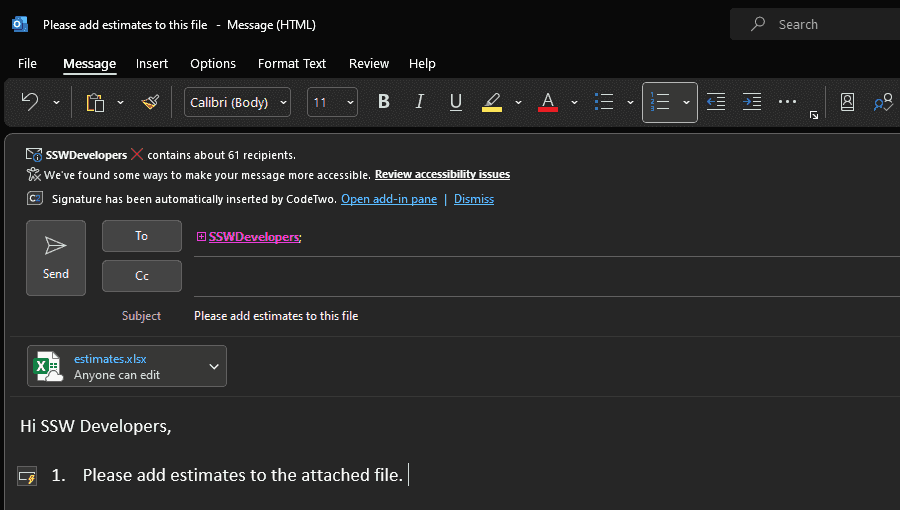
Task: Open the Insert ribbon tab
Action: point(152,63)
